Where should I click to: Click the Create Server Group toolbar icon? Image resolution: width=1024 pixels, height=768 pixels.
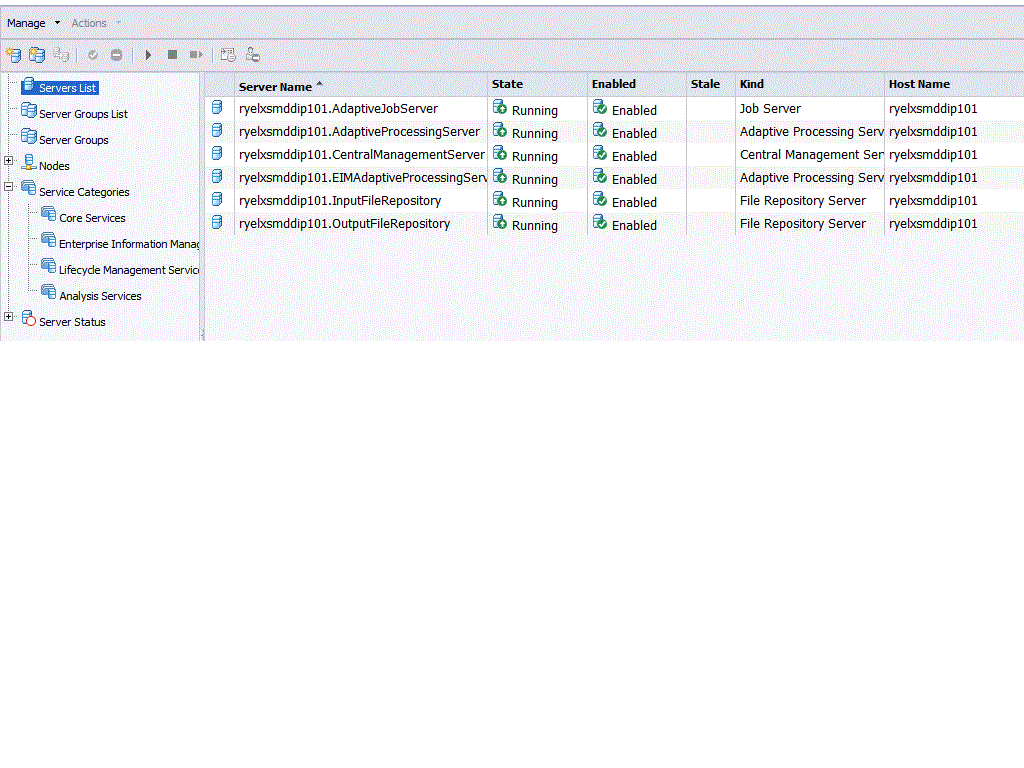pyautogui.click(x=37, y=55)
